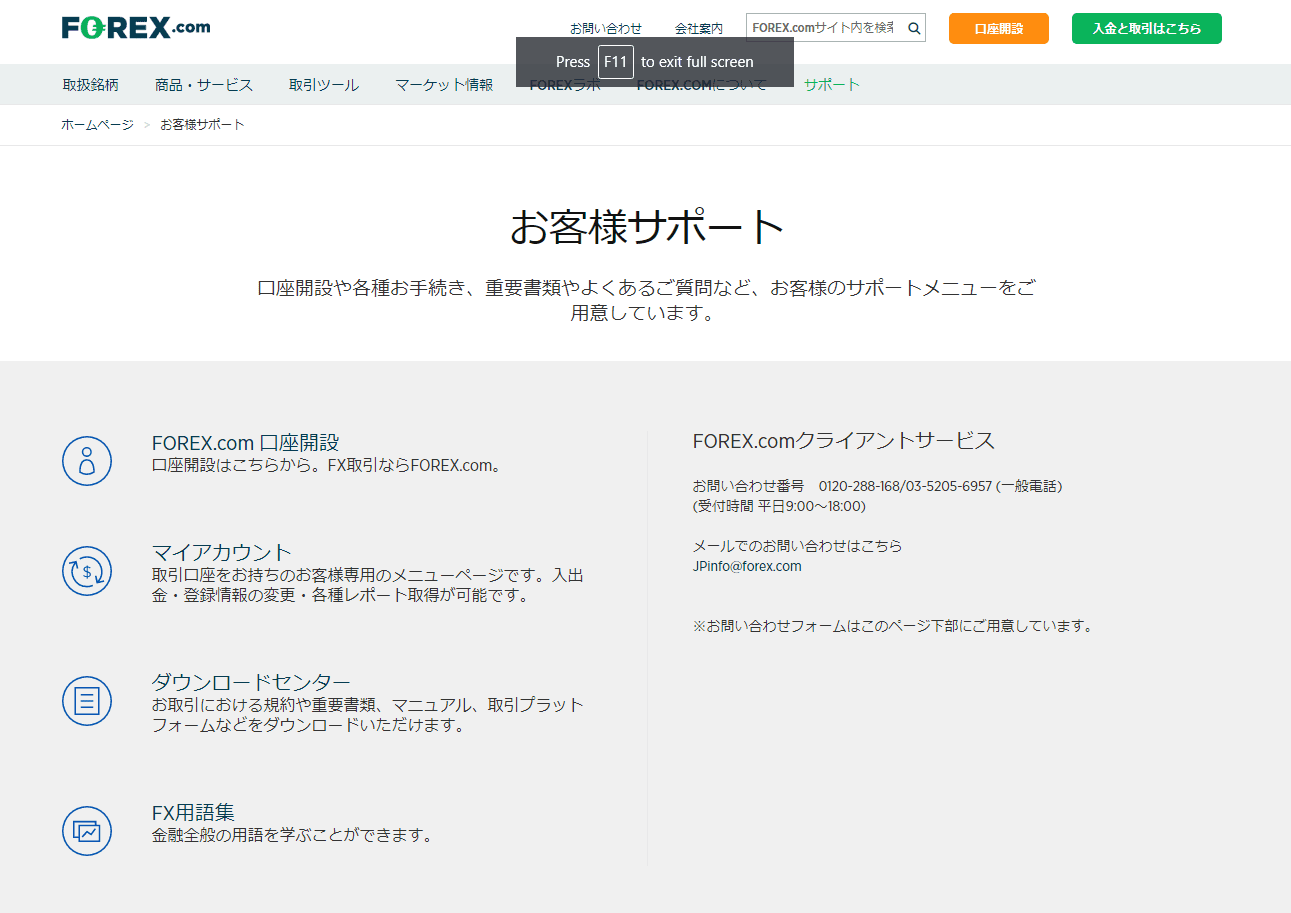The image size is (1291, 913).
Task: Click the search magnifier icon
Action: [913, 29]
